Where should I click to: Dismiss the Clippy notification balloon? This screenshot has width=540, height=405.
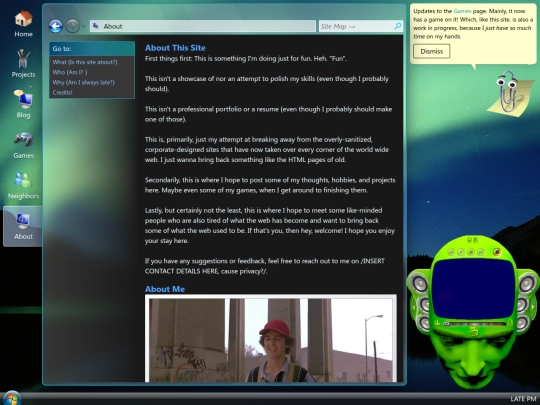[x=432, y=51]
